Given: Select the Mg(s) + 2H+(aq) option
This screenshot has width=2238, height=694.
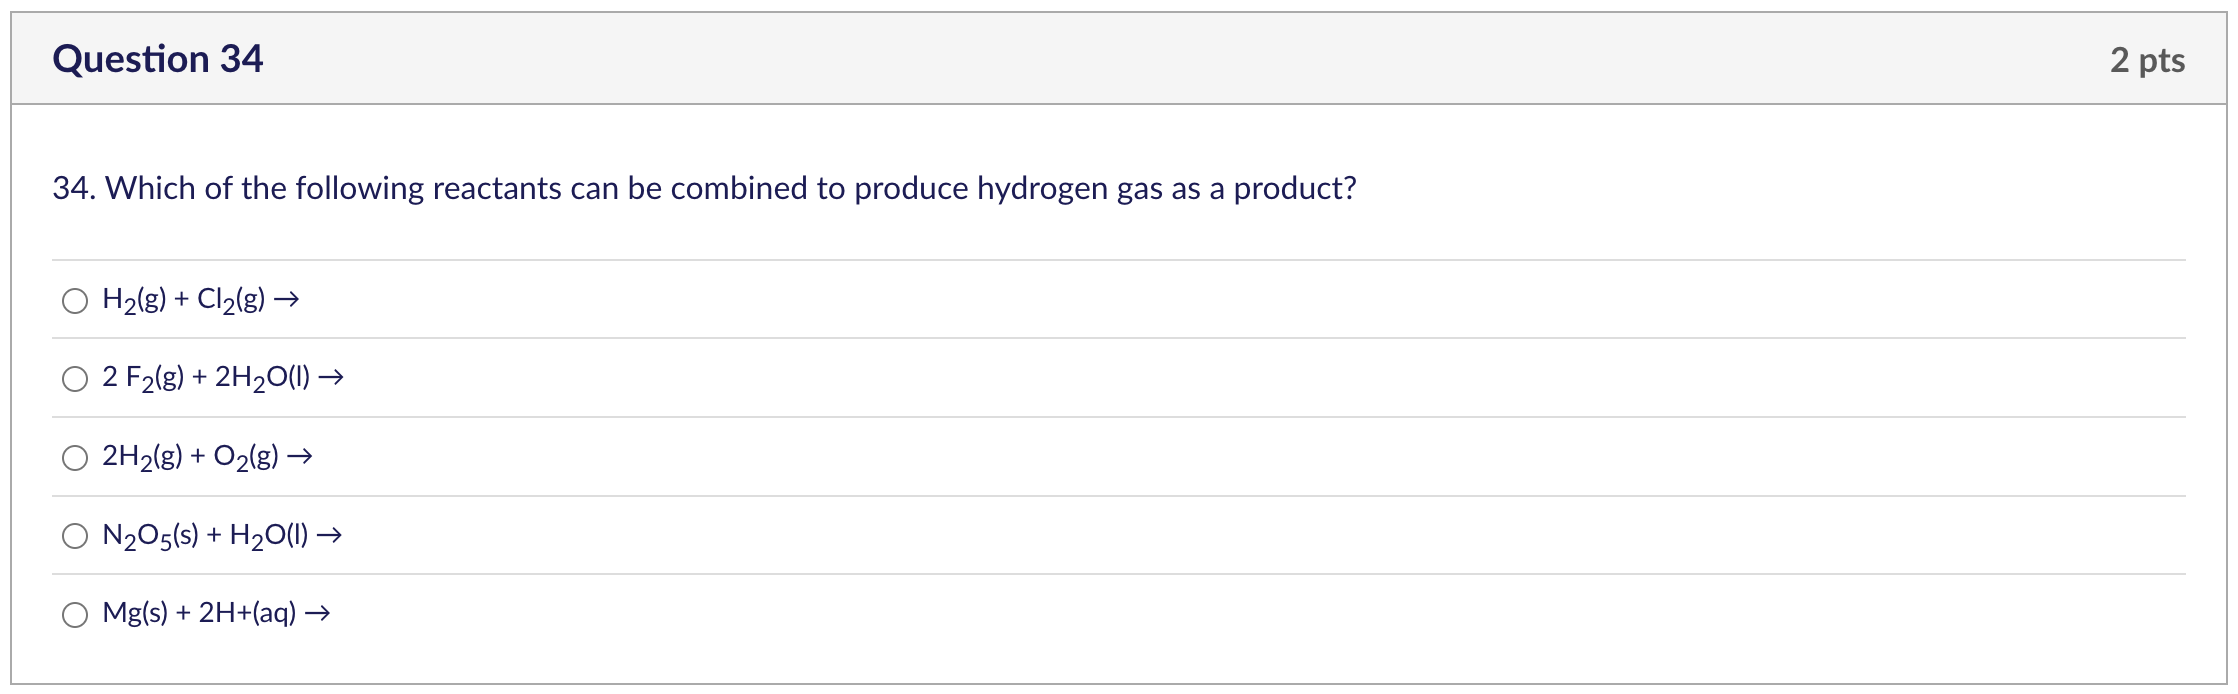Looking at the screenshot, I should pyautogui.click(x=75, y=614).
